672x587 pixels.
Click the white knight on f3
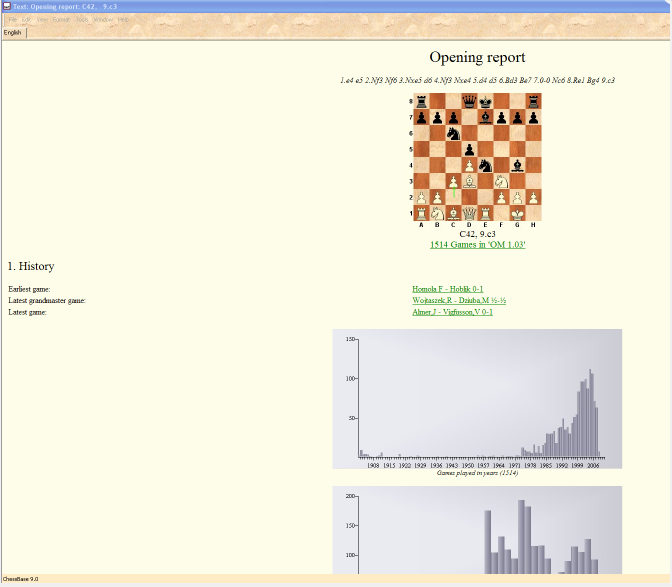click(x=501, y=181)
